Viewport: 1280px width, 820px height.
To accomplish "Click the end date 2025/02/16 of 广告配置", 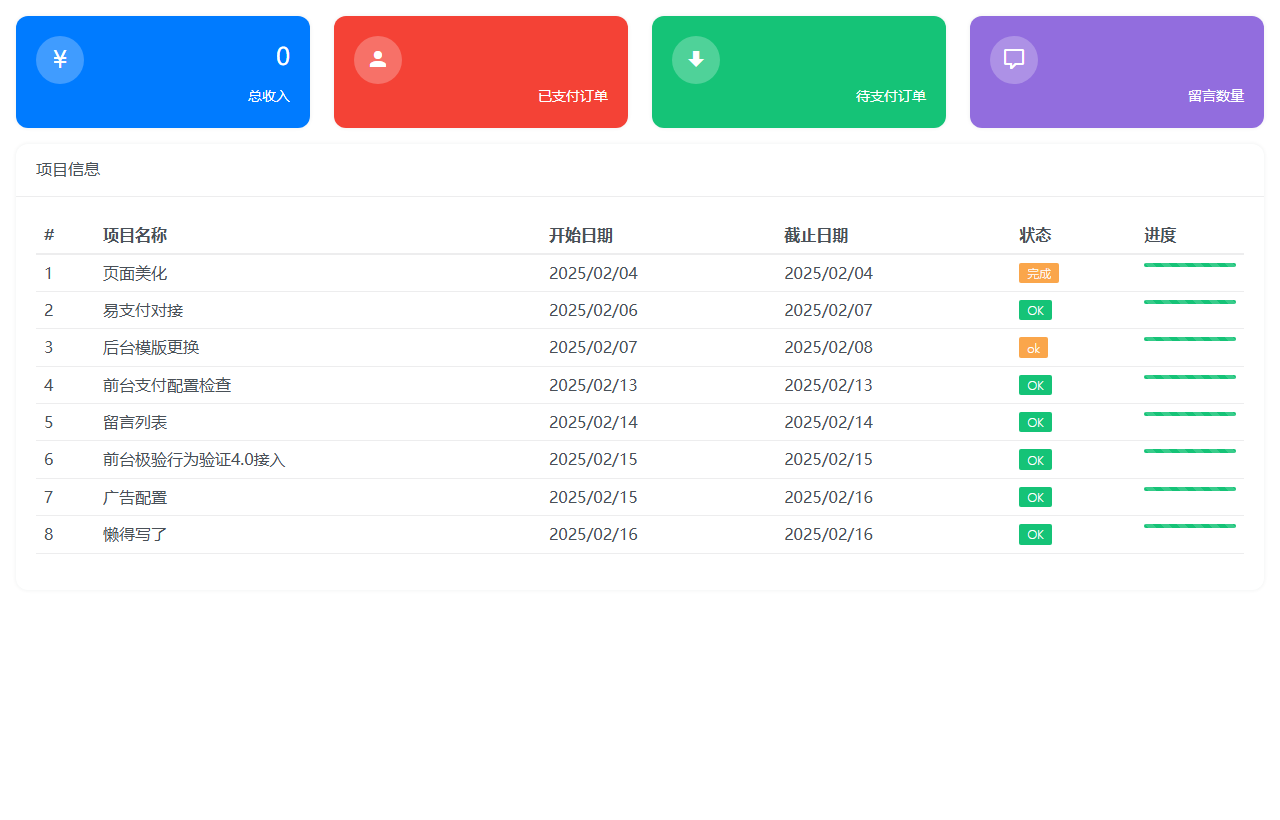I will (828, 497).
